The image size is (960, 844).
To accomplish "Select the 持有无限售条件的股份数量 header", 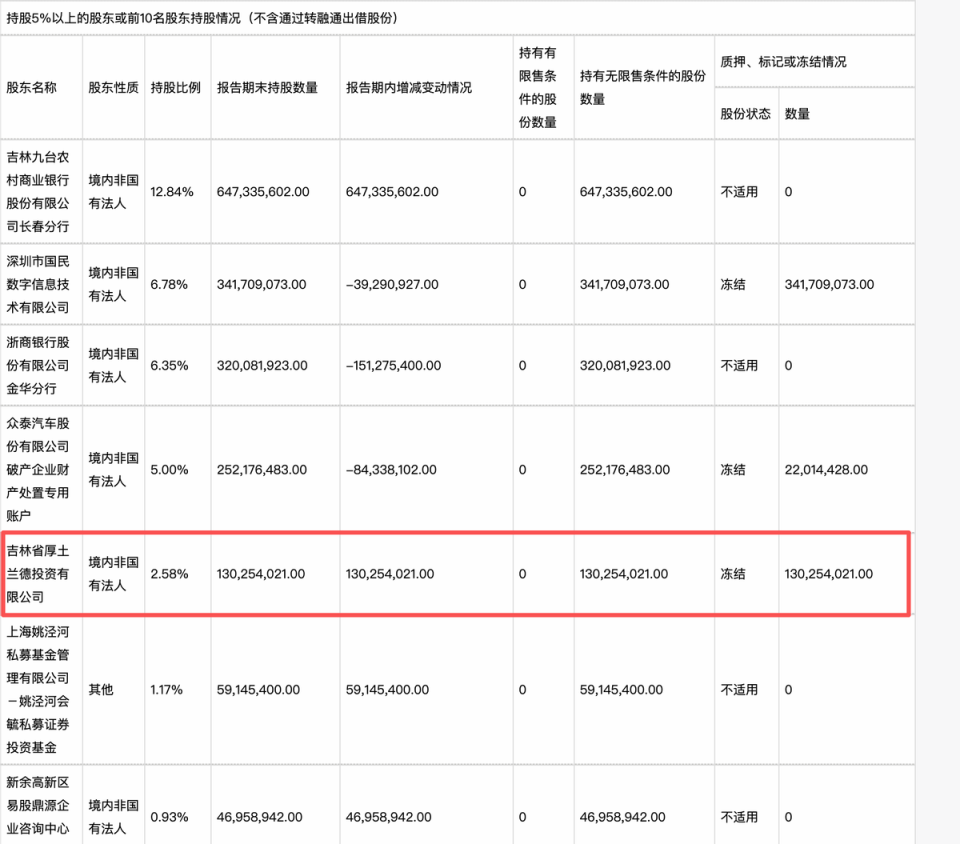I will click(x=643, y=88).
